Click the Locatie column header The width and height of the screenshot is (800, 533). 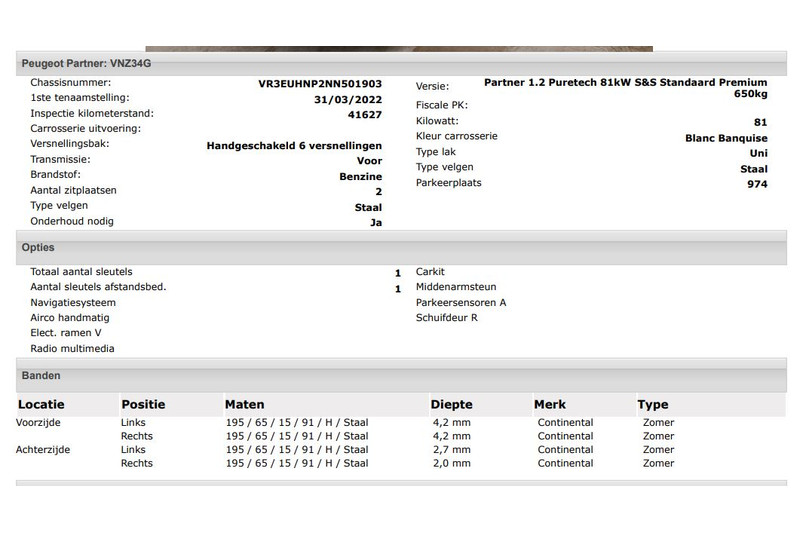pos(41,405)
